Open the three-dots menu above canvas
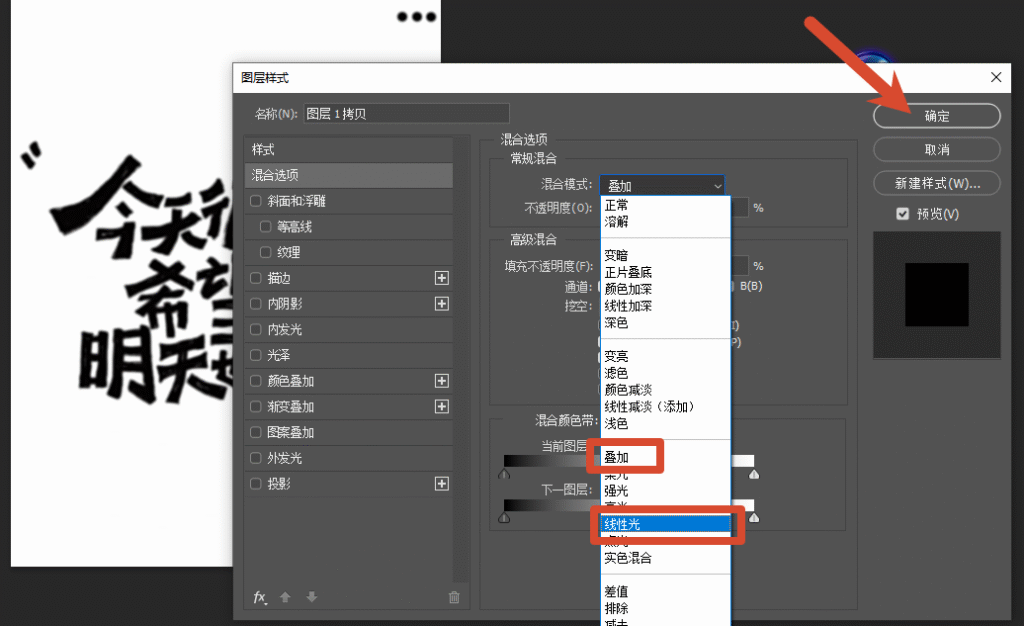Screen dimensions: 1024x626 coord(416,17)
